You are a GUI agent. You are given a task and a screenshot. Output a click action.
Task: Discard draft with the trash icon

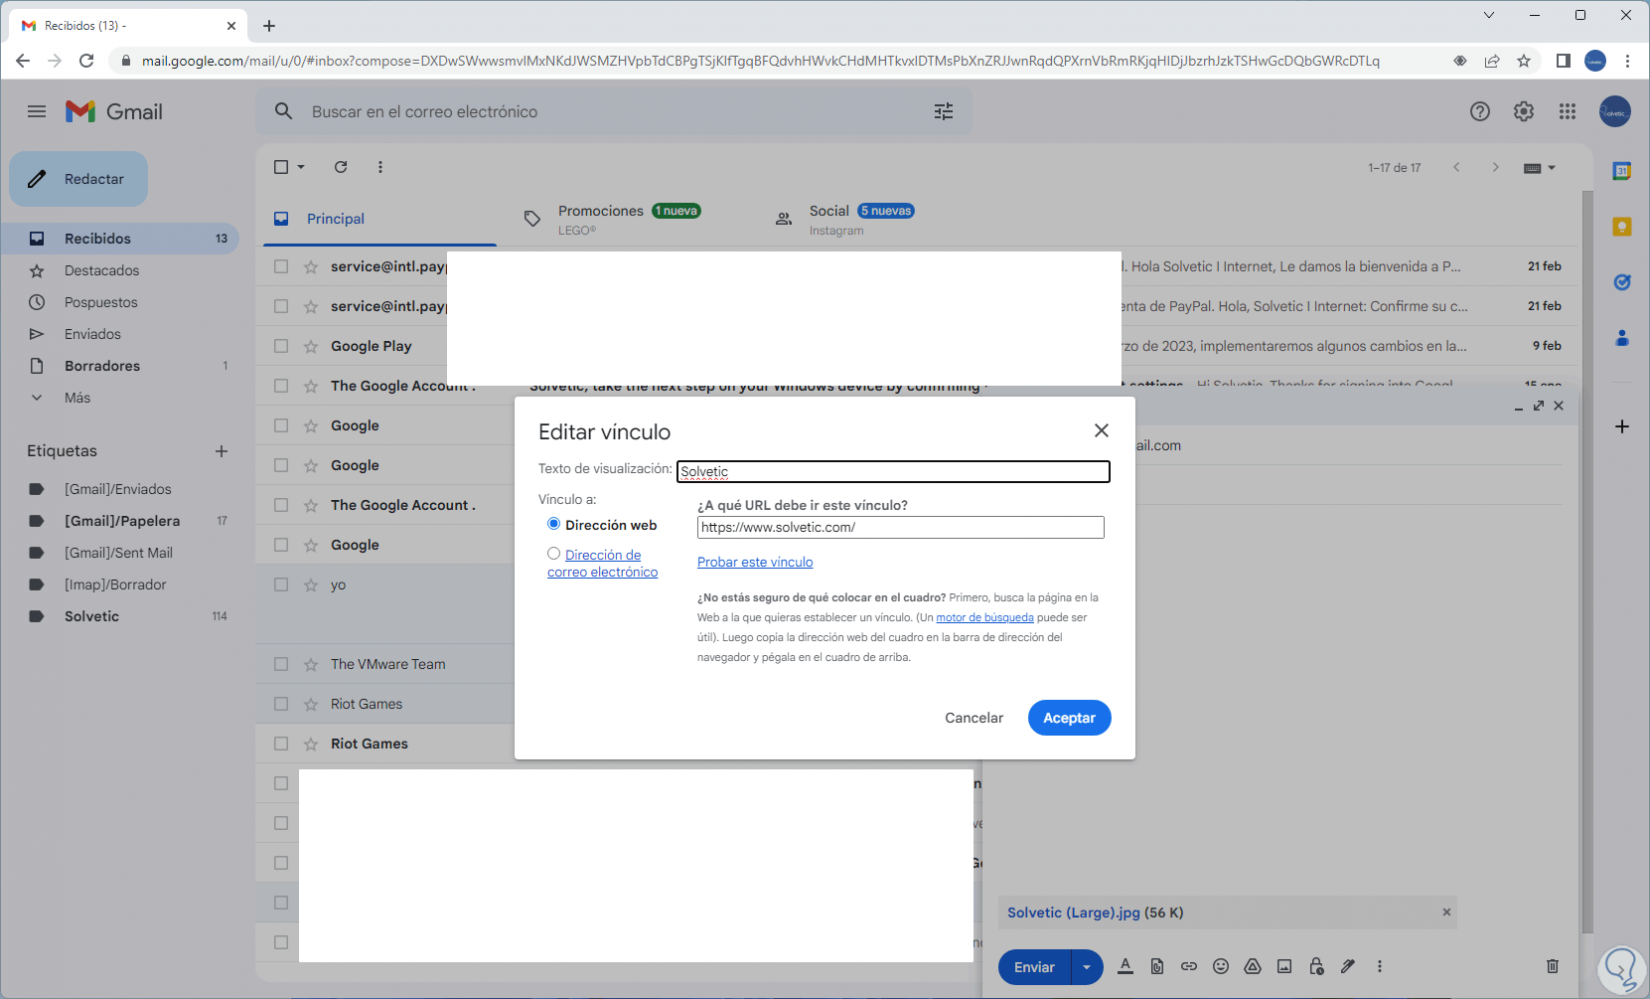1552,966
